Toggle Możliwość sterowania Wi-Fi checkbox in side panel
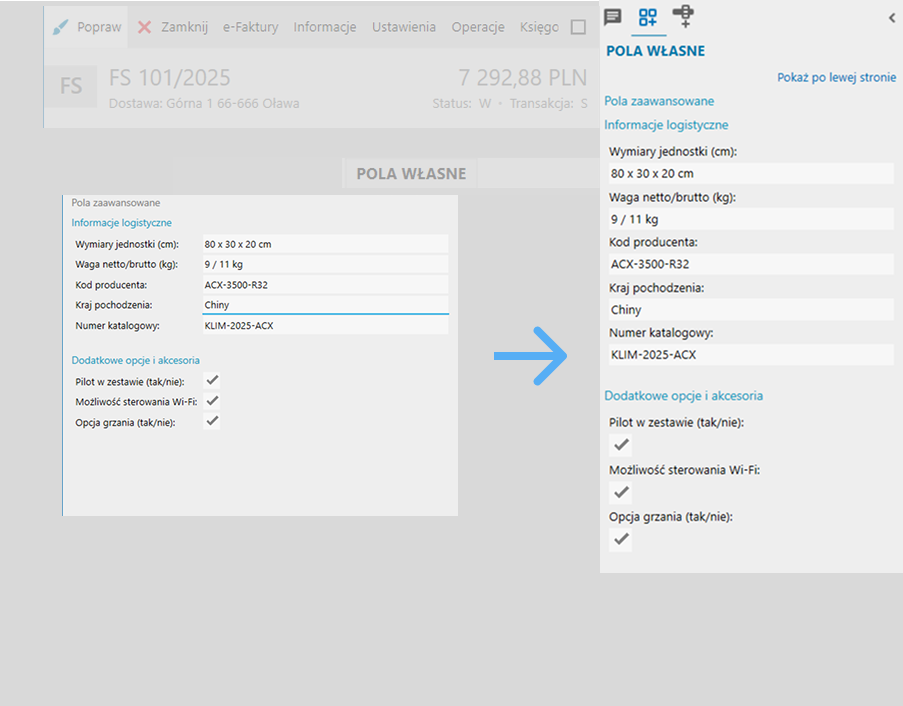 coord(621,492)
